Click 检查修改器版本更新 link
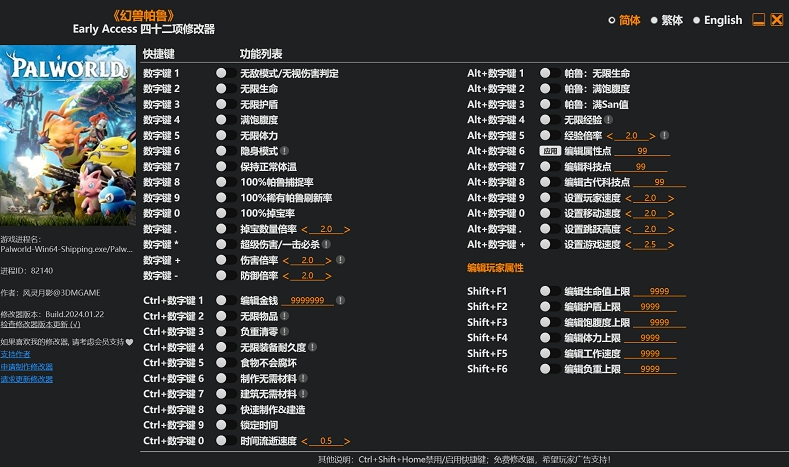 point(40,324)
